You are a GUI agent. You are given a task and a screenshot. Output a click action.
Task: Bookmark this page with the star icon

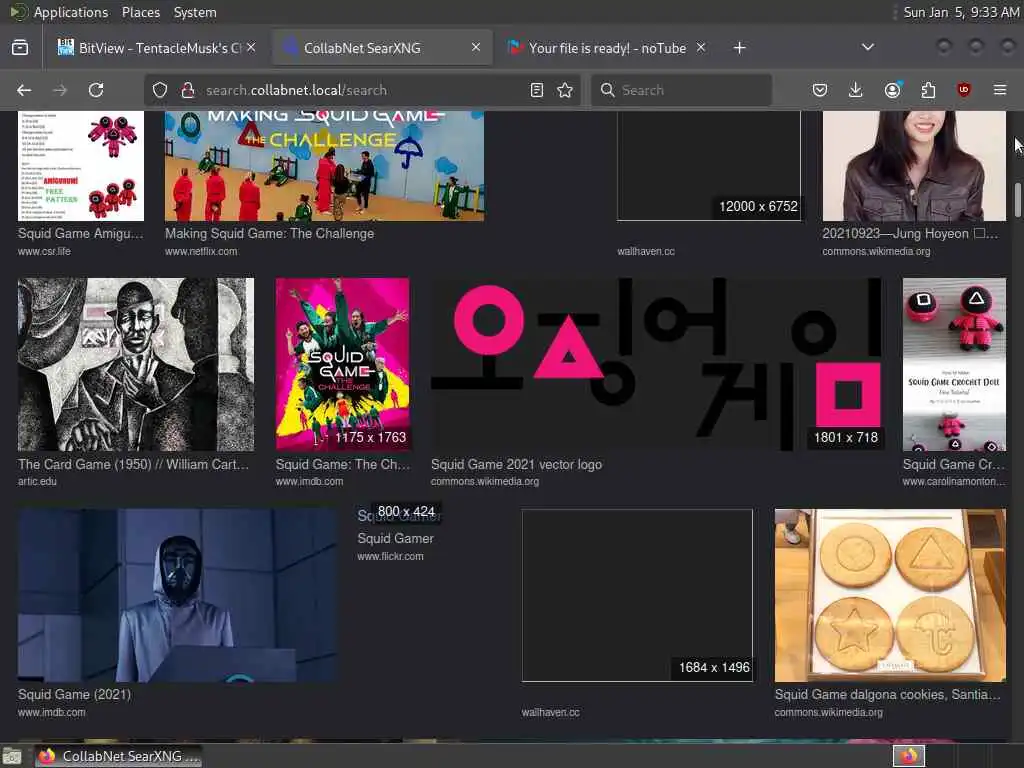[x=566, y=90]
